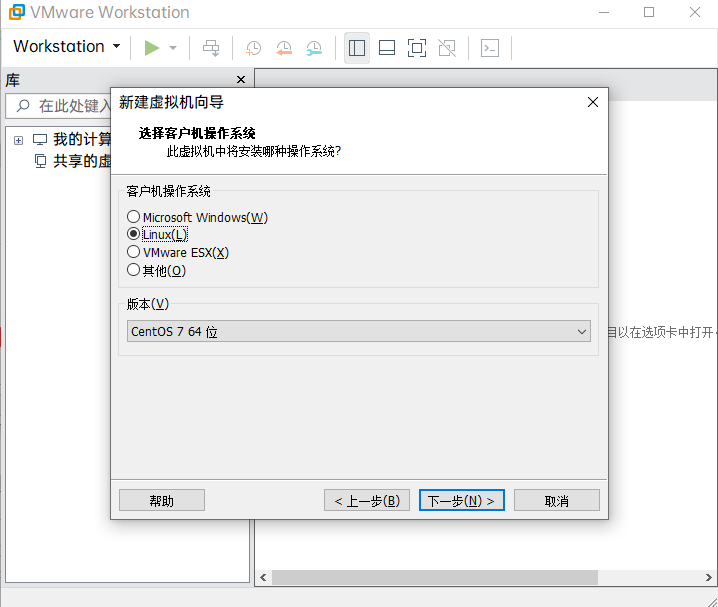Expand the 我的计算机 tree node
This screenshot has height=607, width=718.
(18, 140)
